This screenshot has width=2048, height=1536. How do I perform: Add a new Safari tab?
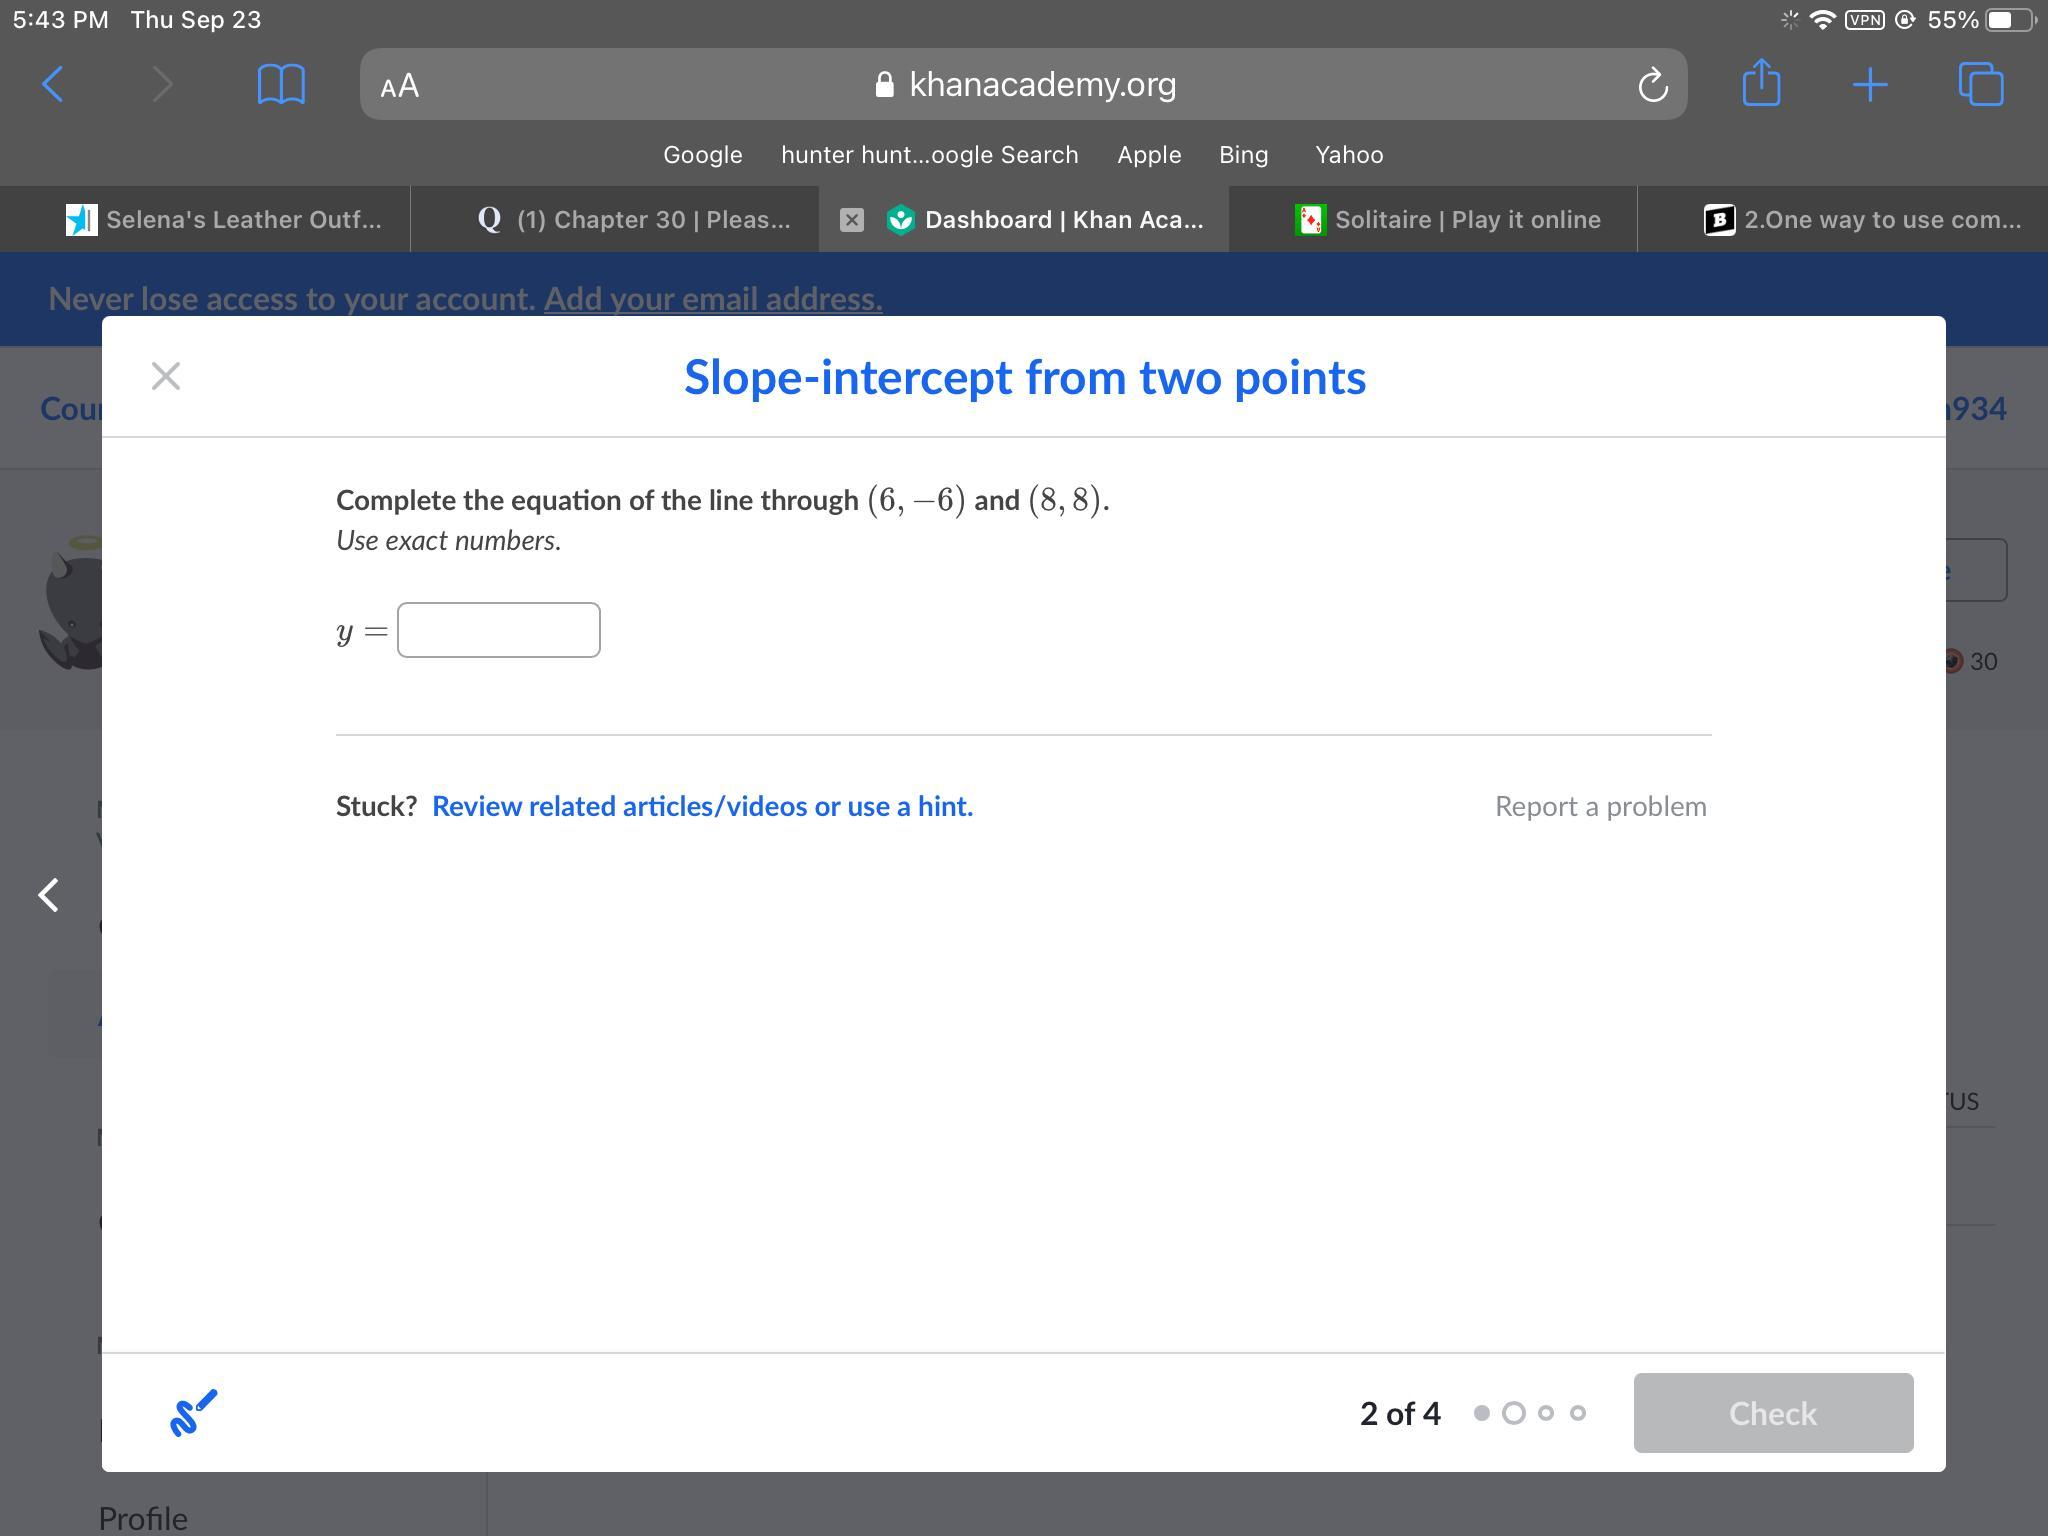[1869, 85]
